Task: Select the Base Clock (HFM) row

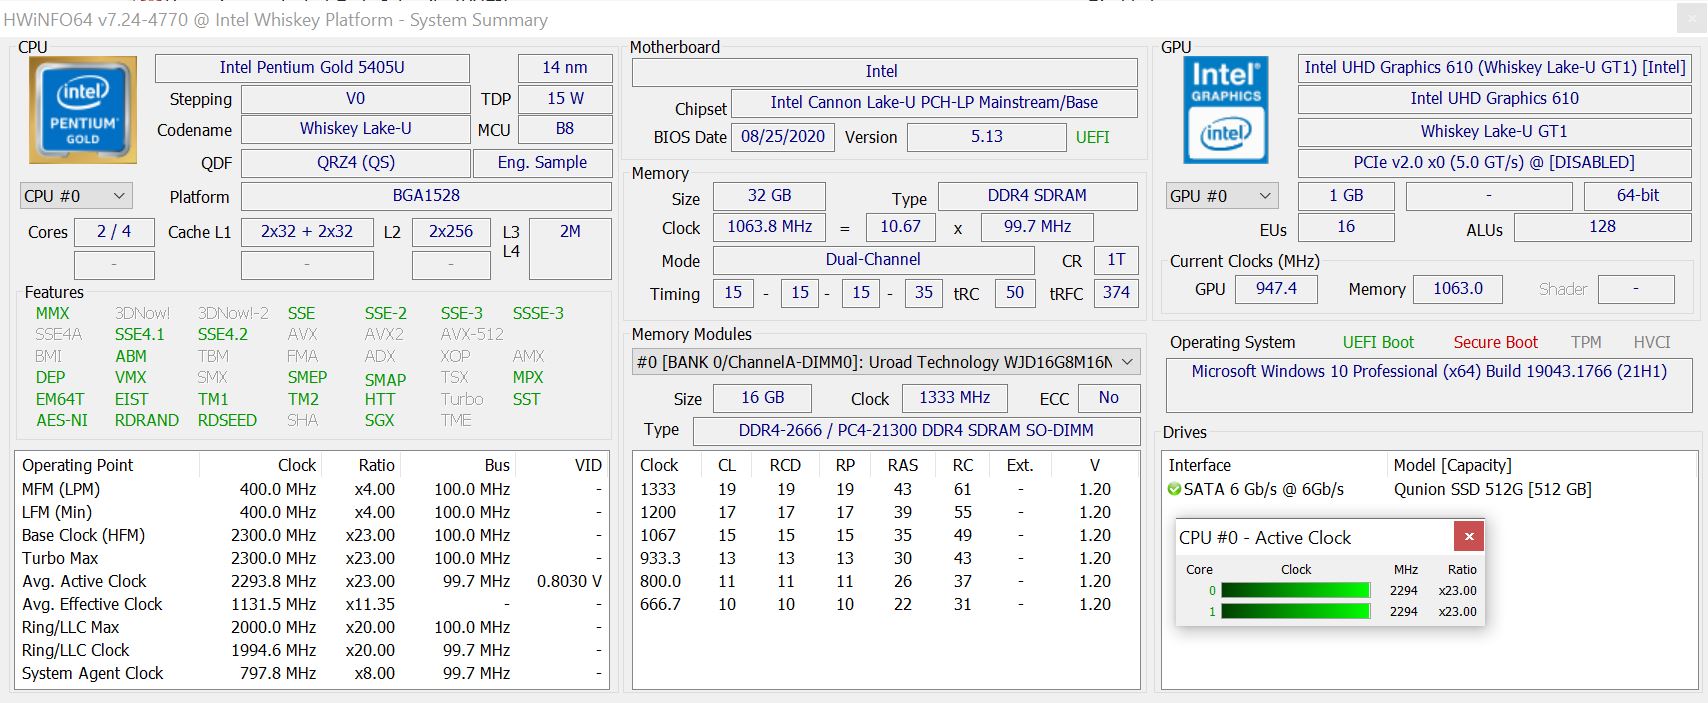Action: (x=312, y=535)
